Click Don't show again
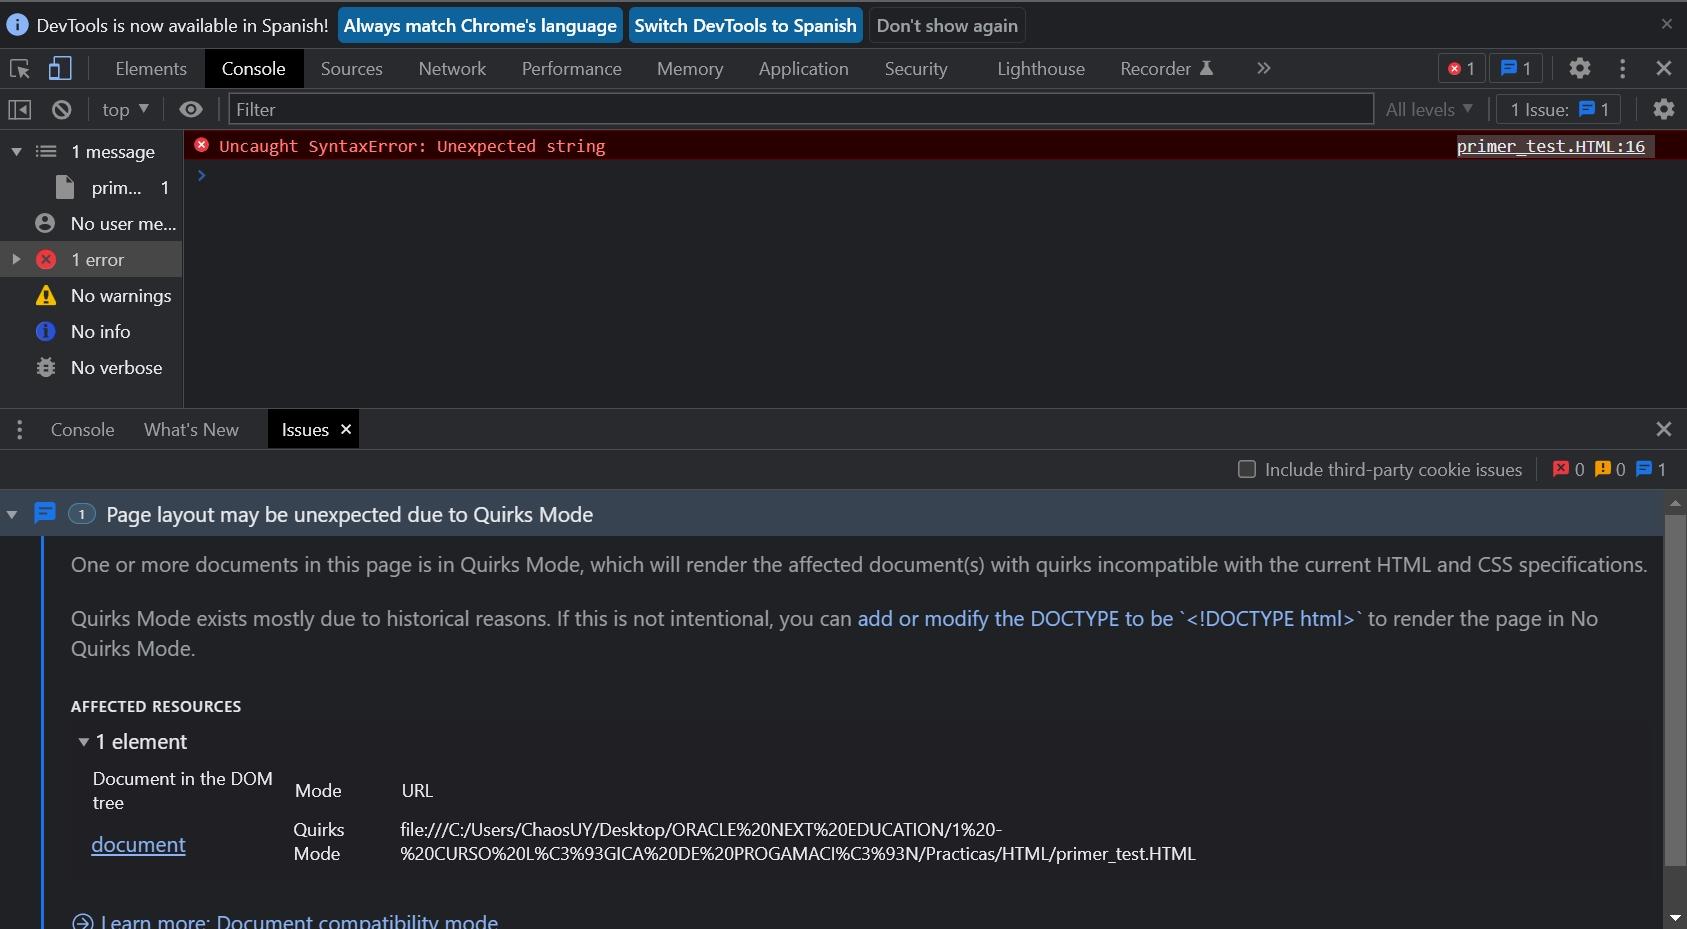The width and height of the screenshot is (1687, 929). [x=947, y=25]
